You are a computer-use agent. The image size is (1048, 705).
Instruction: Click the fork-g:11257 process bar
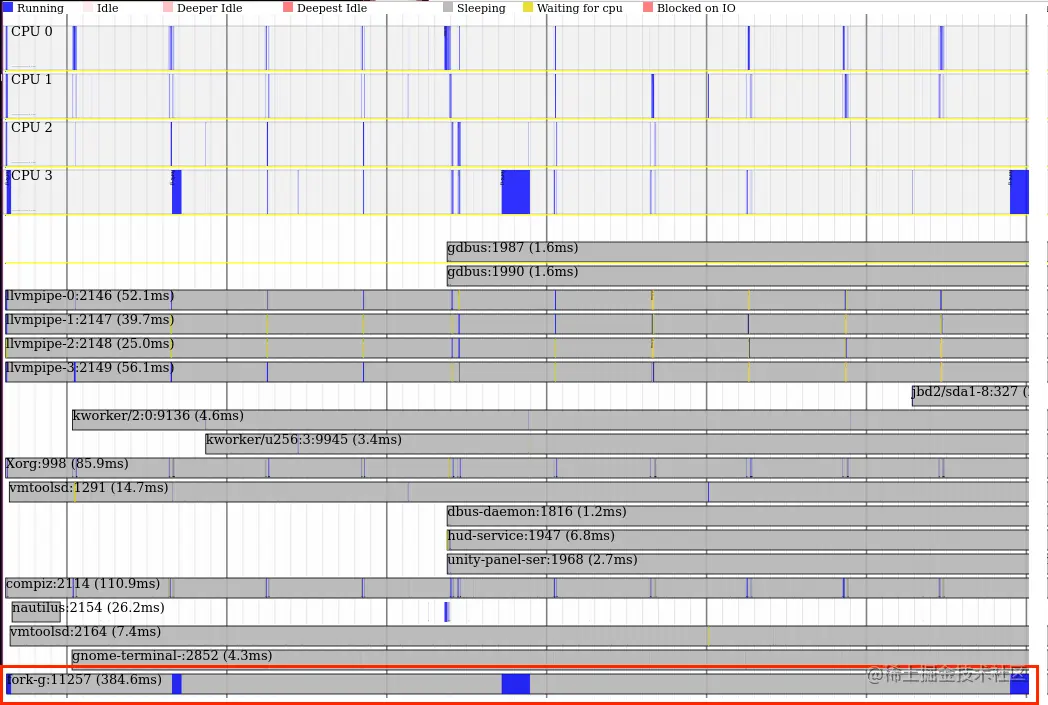click(x=517, y=684)
